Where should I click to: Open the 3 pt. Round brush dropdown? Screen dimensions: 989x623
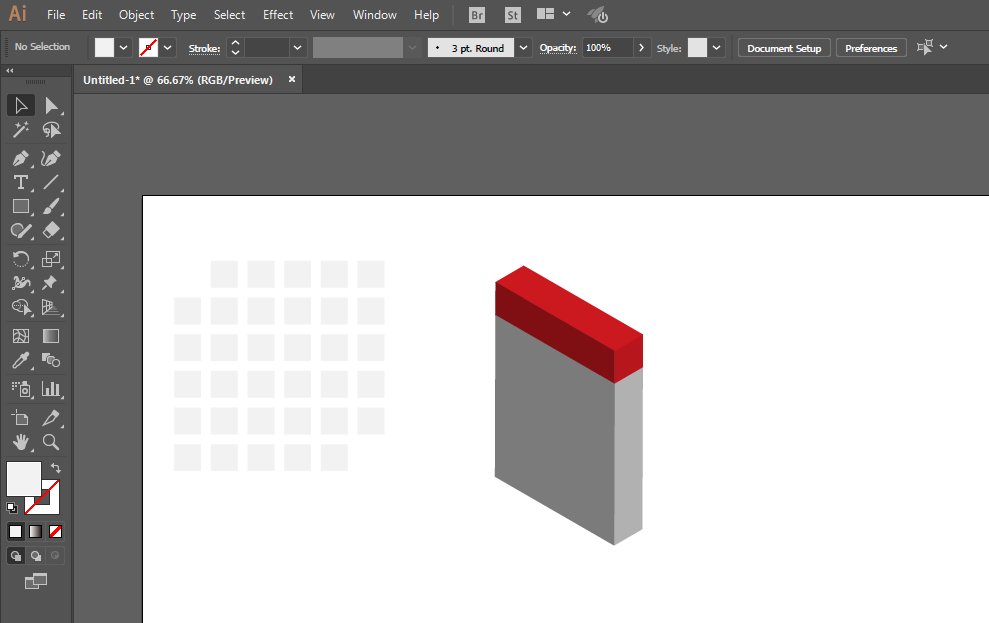[525, 47]
